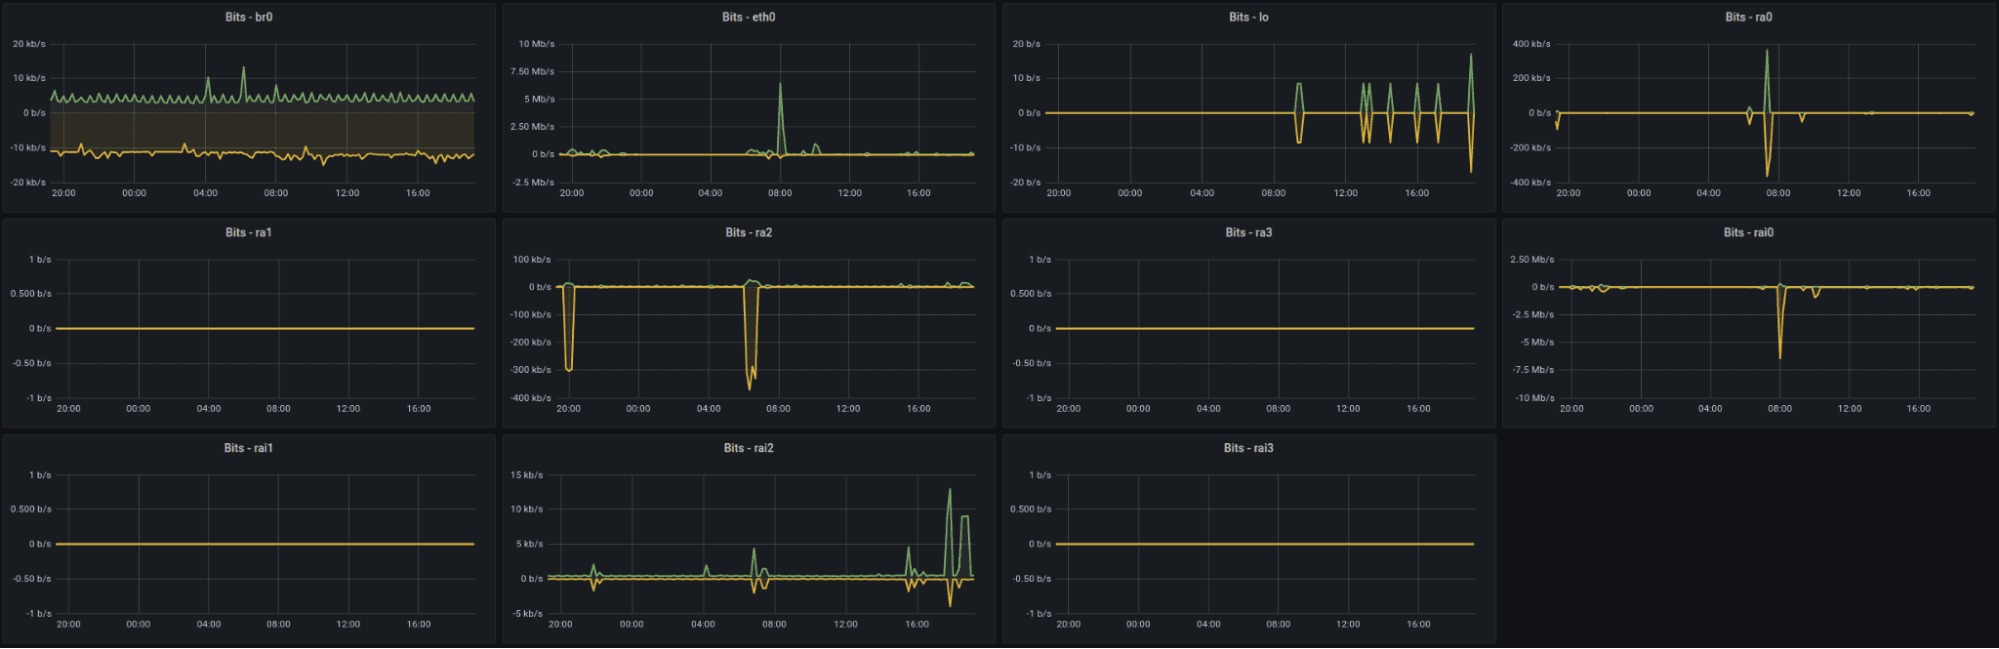Click the -20 kb/s axis label in br0 panel
Viewport: 1999px width, 649px height.
[x=28, y=182]
